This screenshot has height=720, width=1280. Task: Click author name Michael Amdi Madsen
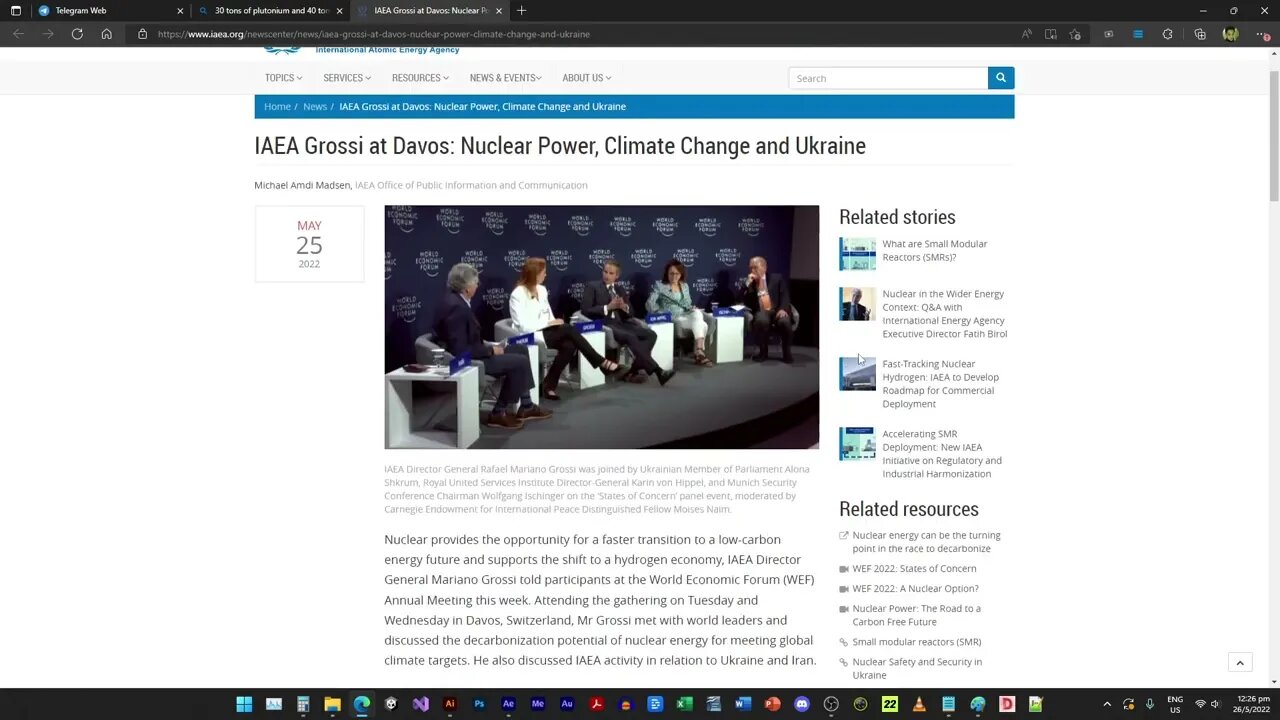pos(302,185)
